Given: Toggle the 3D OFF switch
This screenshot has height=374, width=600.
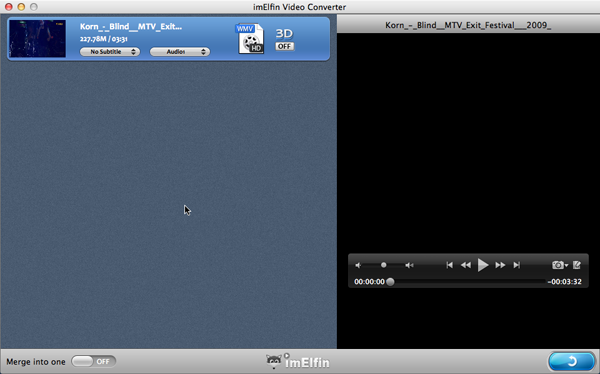Looking at the screenshot, I should coord(285,46).
